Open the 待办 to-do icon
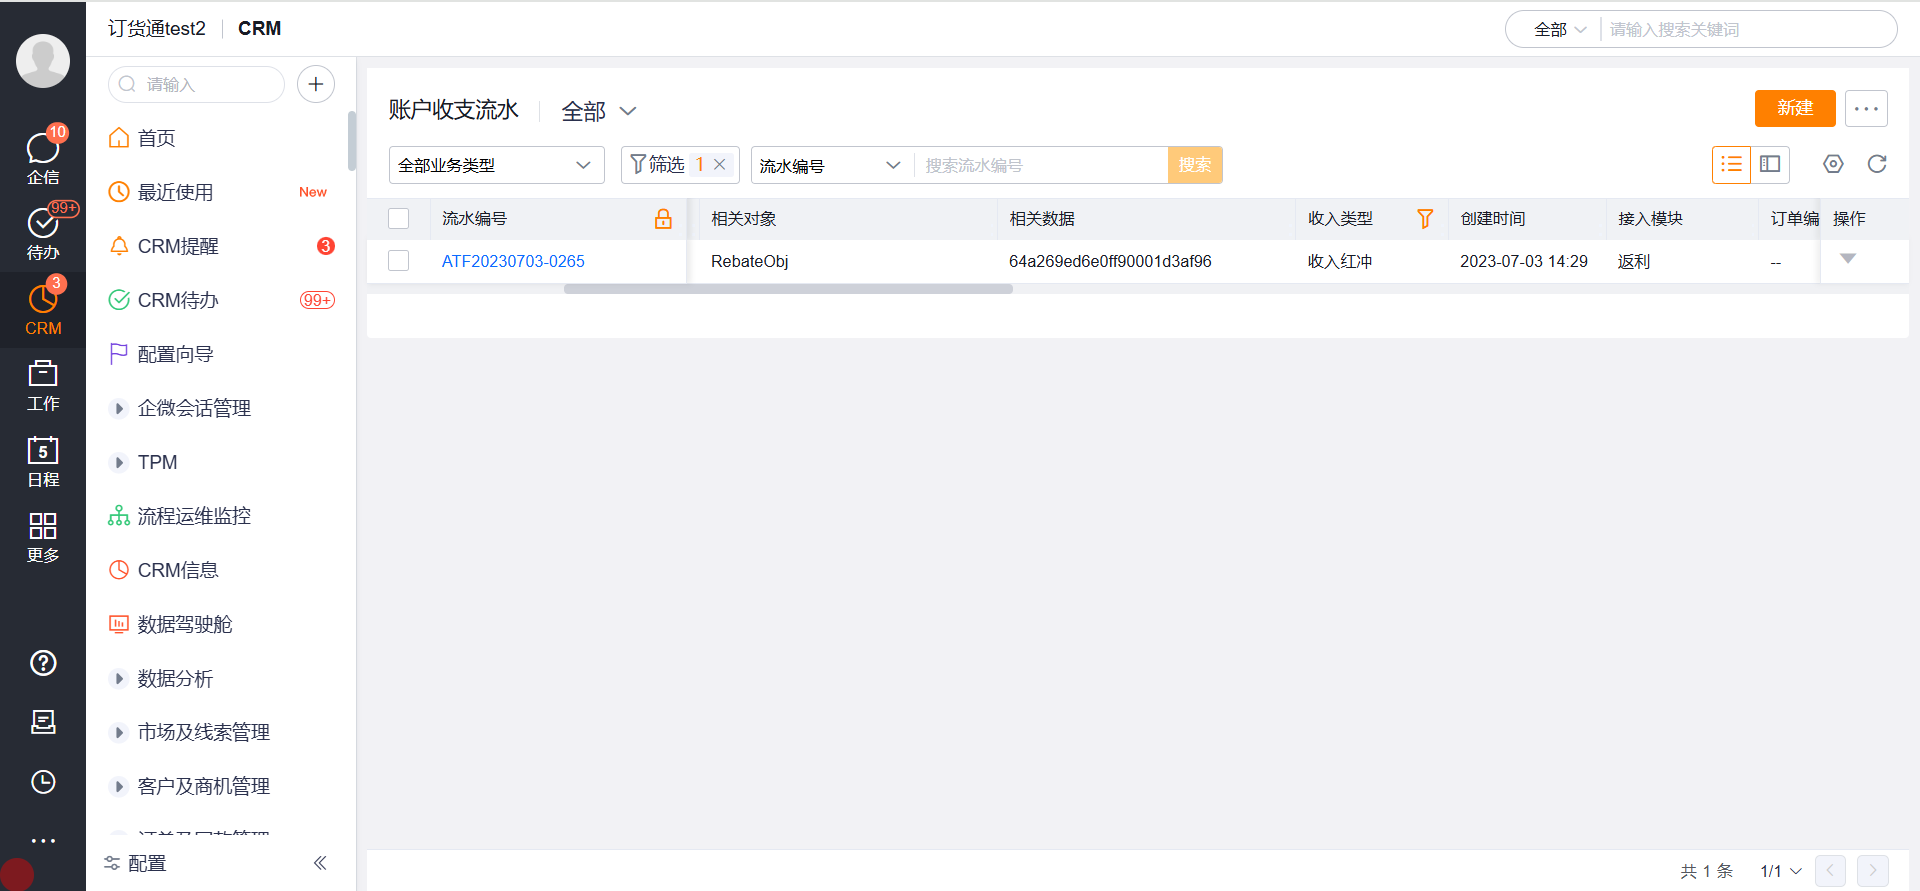Screen dimensions: 1920x891 tap(43, 232)
